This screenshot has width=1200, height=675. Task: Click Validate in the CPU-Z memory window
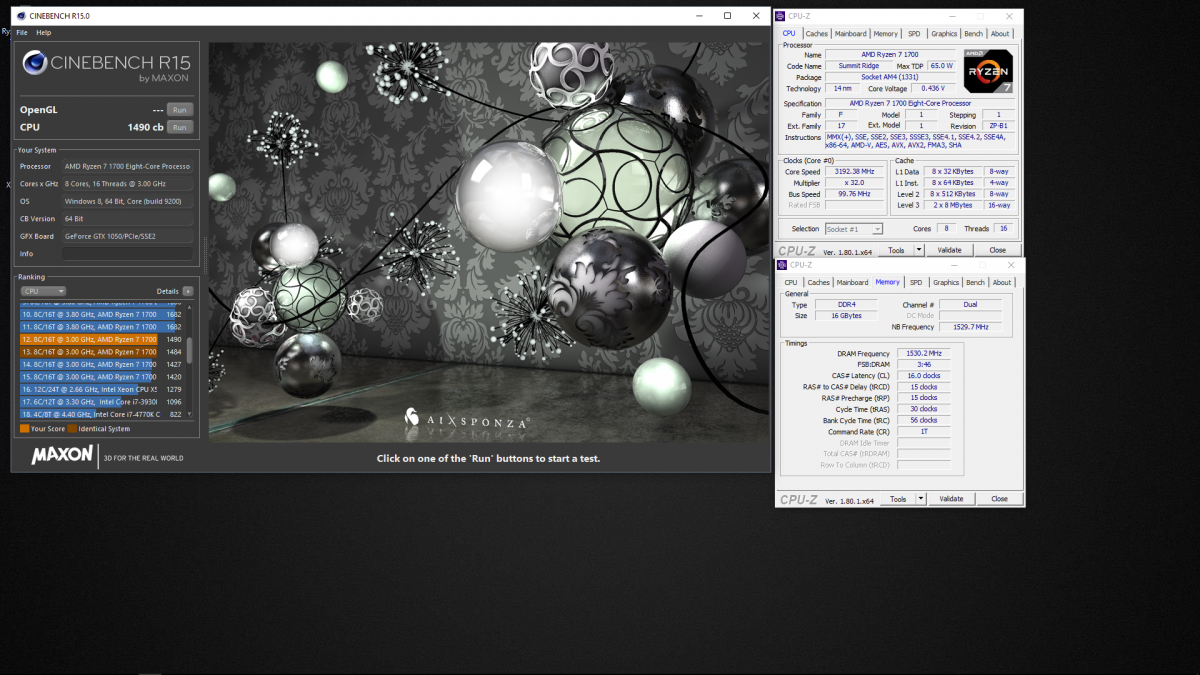(951, 499)
